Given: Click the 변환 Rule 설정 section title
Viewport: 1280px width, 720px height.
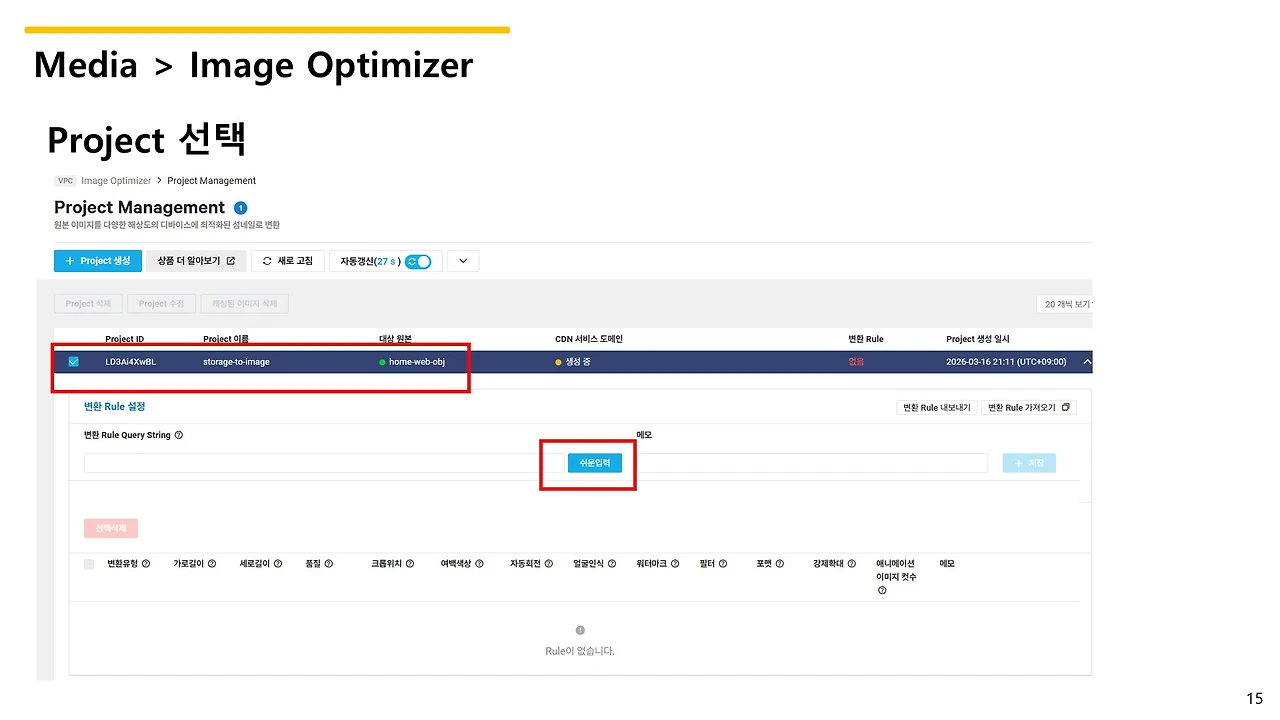Looking at the screenshot, I should 115,406.
